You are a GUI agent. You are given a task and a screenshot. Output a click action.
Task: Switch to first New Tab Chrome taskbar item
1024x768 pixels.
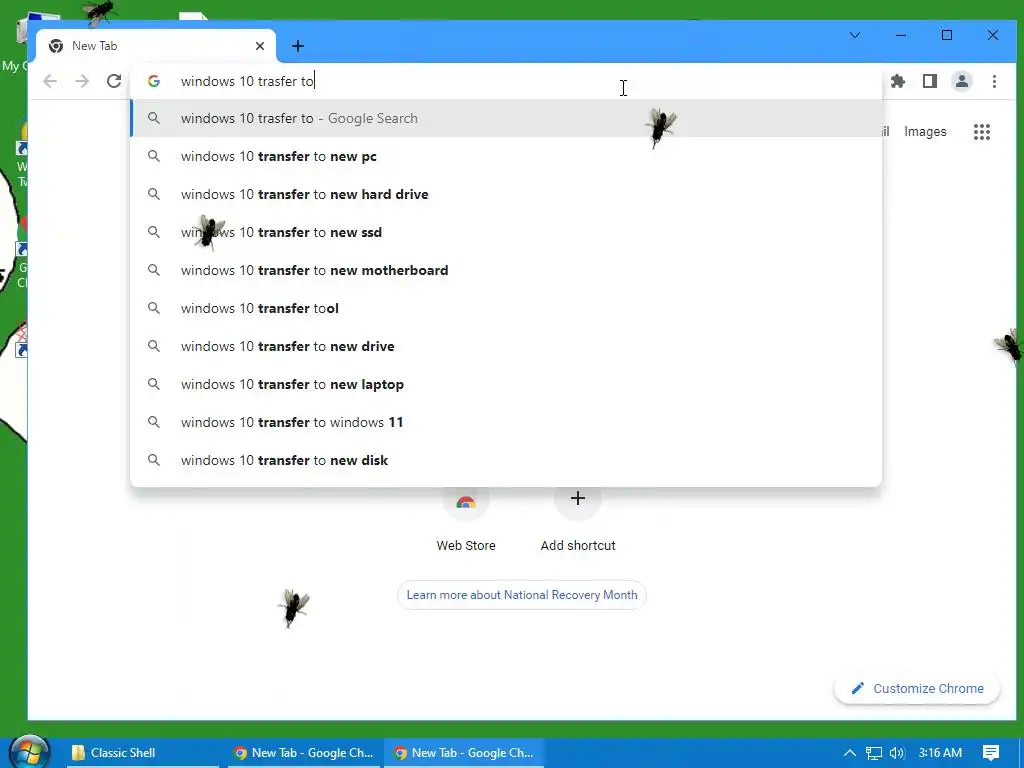point(304,752)
